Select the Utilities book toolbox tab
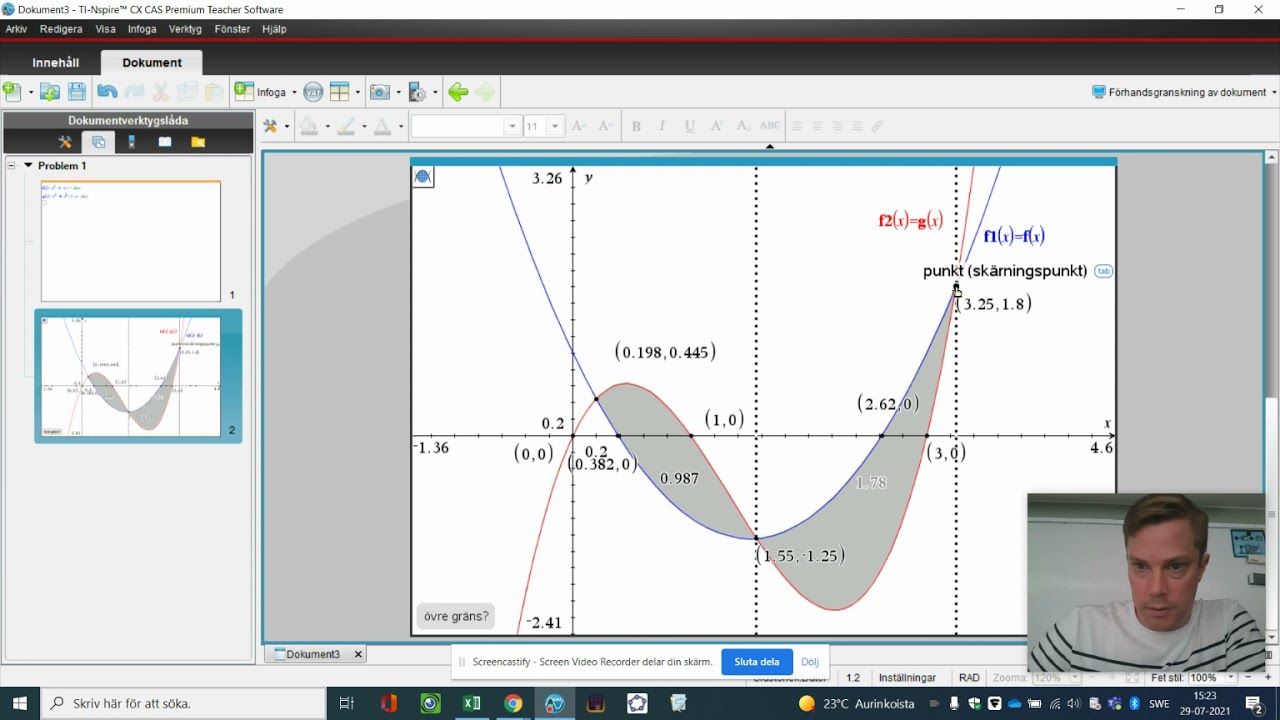The height and width of the screenshot is (720, 1280). click(x=165, y=142)
